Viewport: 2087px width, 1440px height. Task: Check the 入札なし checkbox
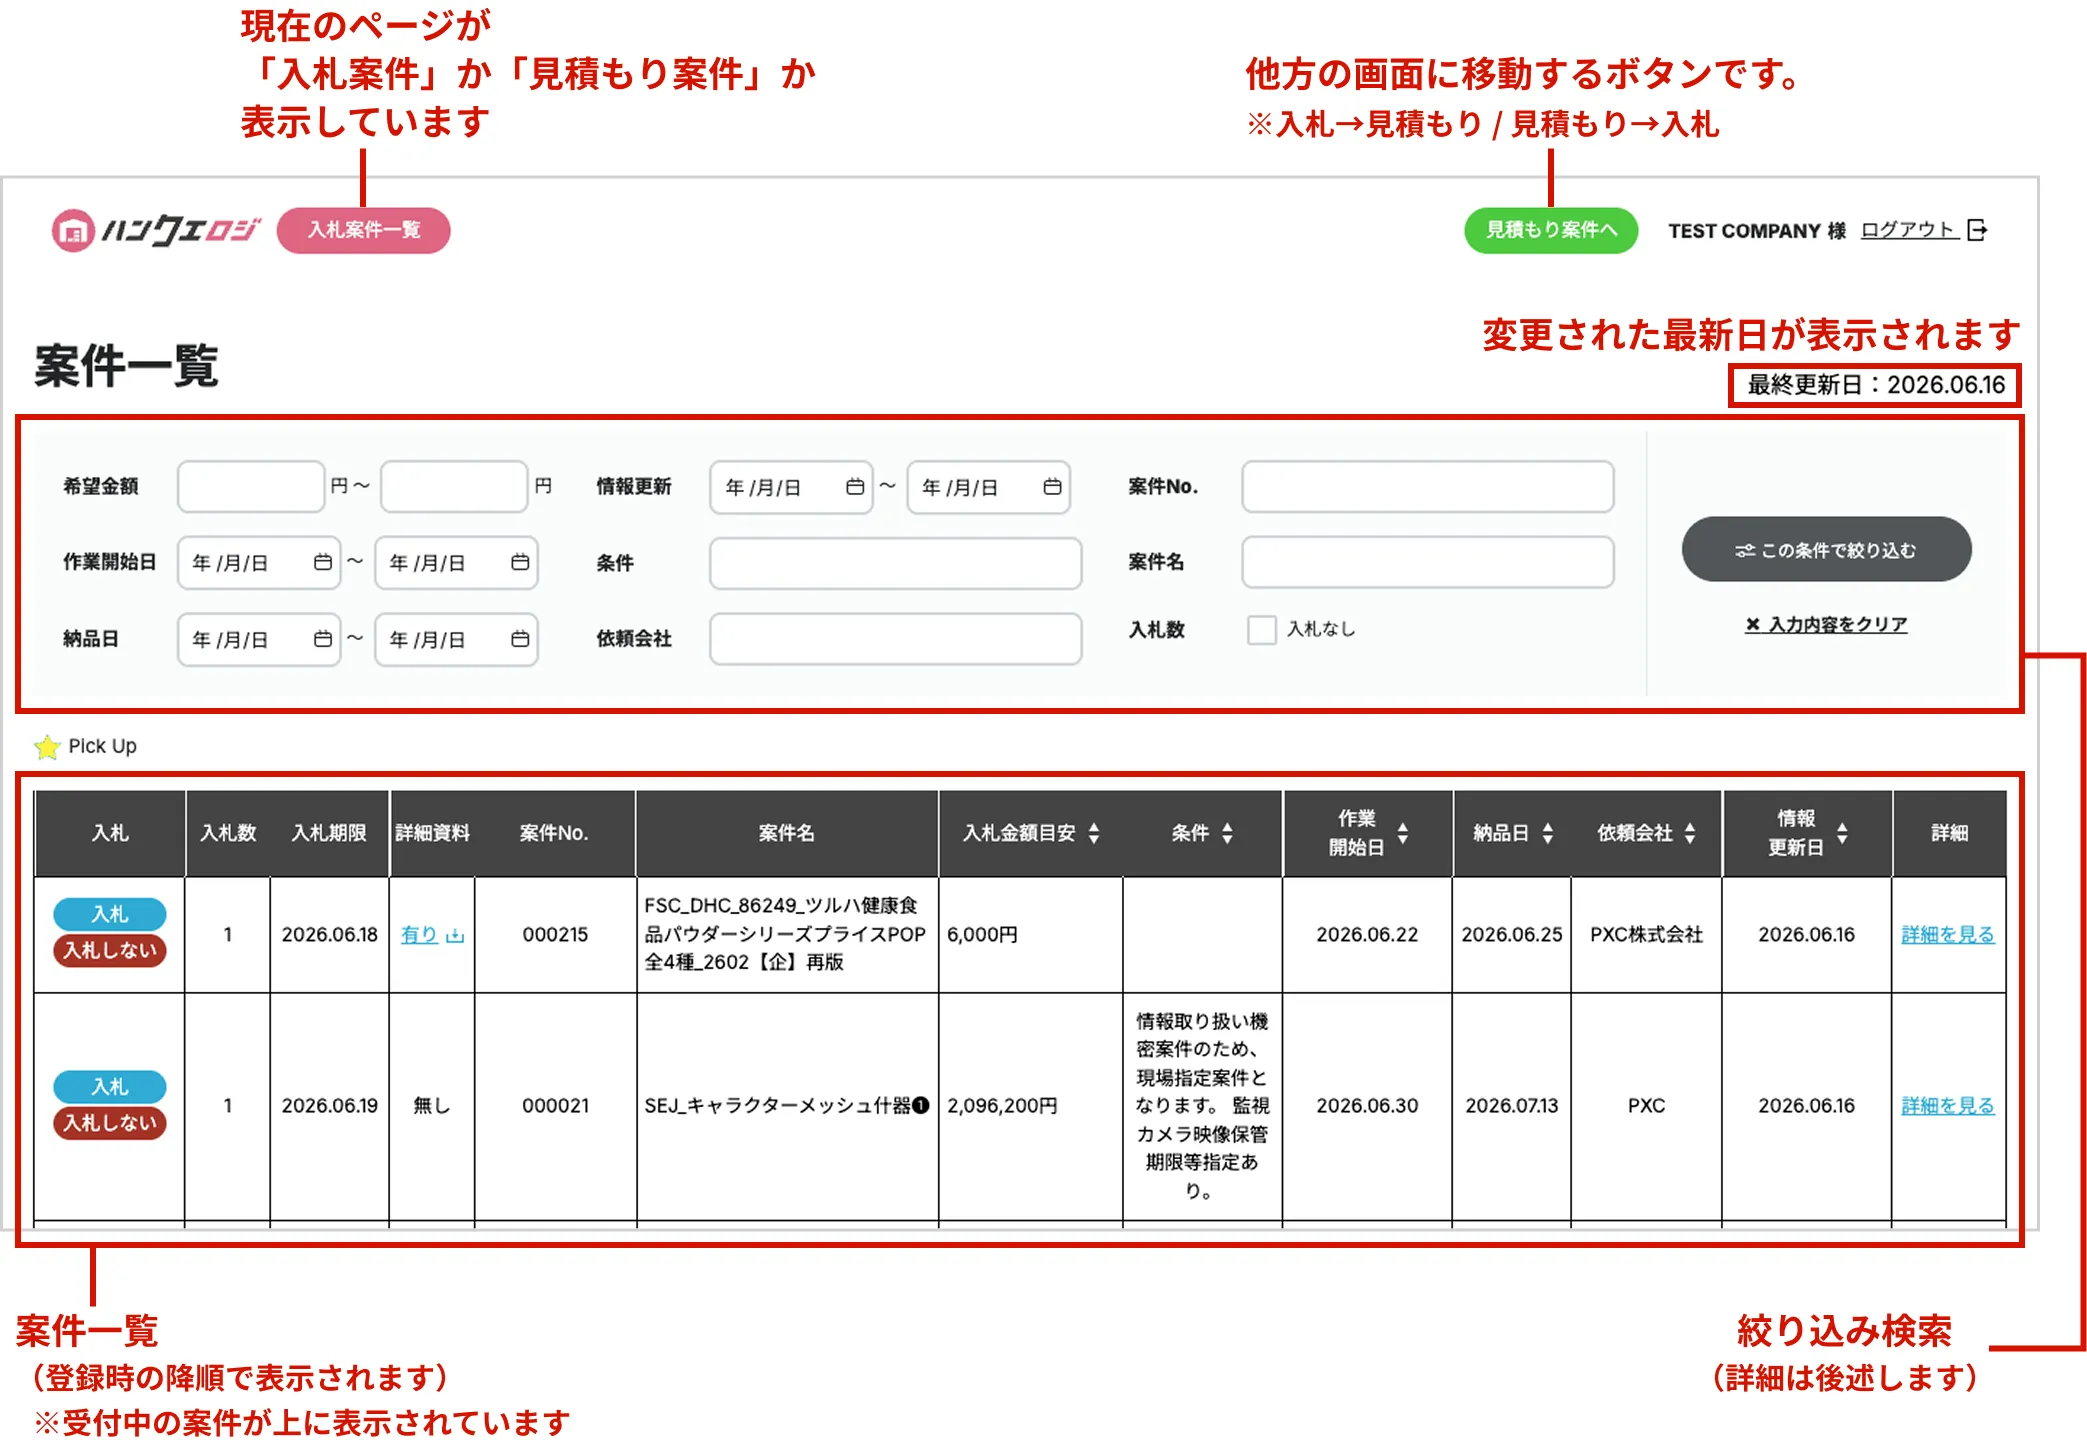1261,629
